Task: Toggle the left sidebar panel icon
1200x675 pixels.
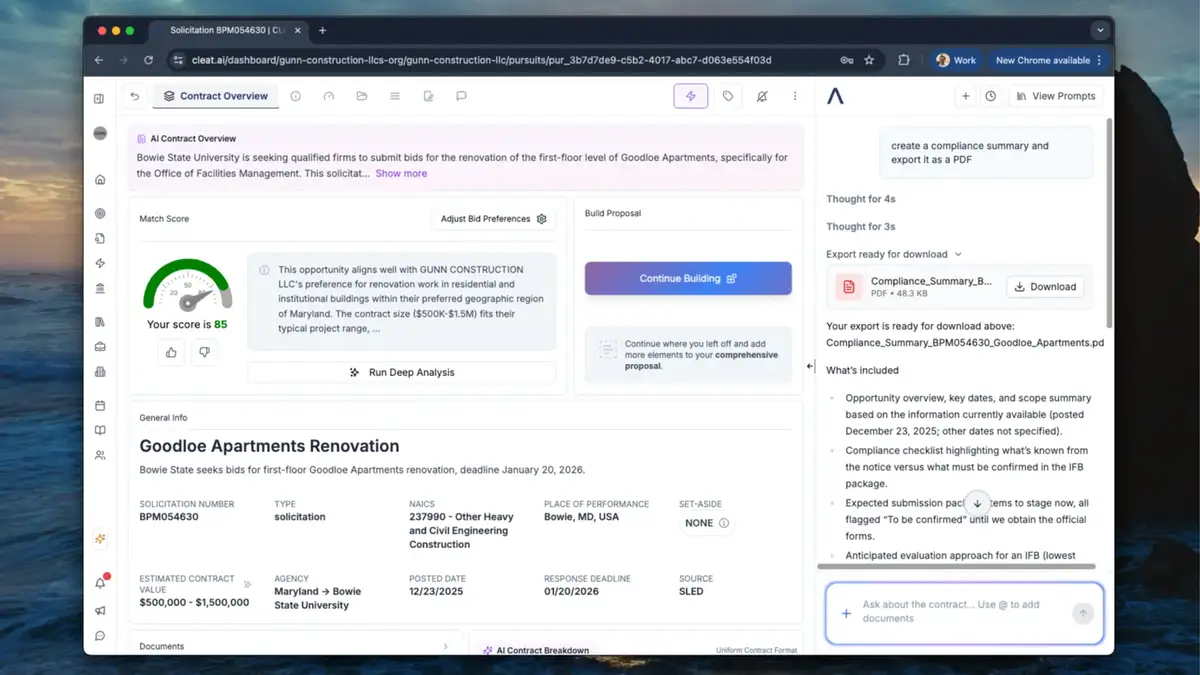Action: pyautogui.click(x=99, y=98)
